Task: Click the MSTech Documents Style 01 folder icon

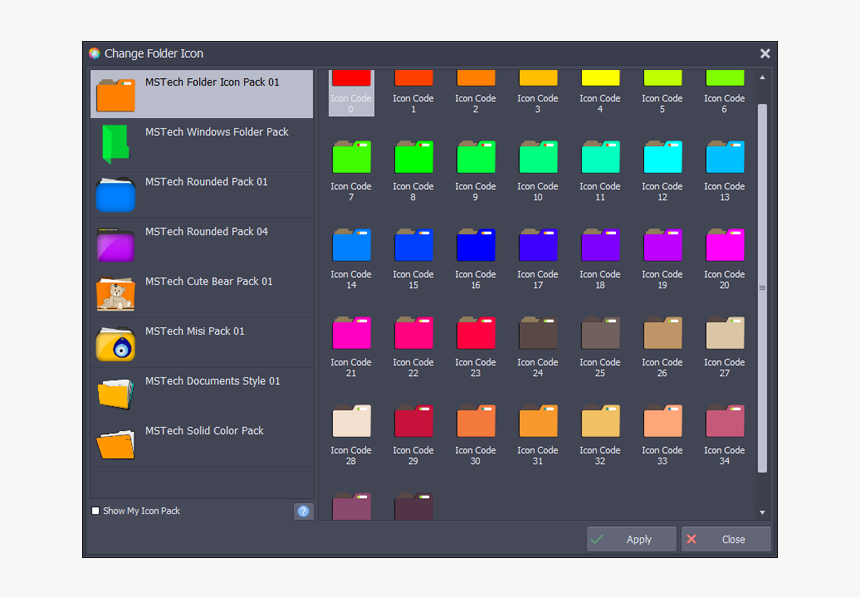Action: 115,392
